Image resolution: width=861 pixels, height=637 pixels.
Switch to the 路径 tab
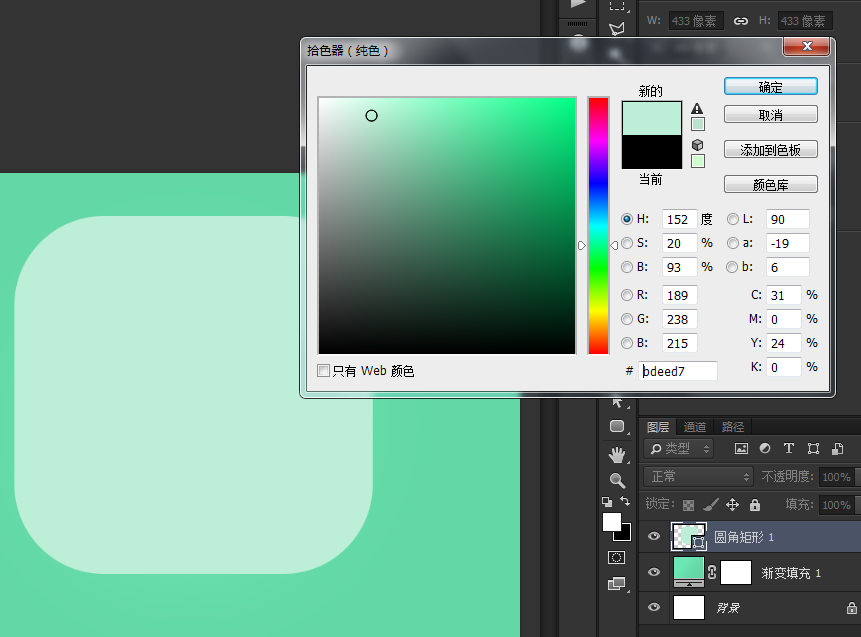[732, 427]
